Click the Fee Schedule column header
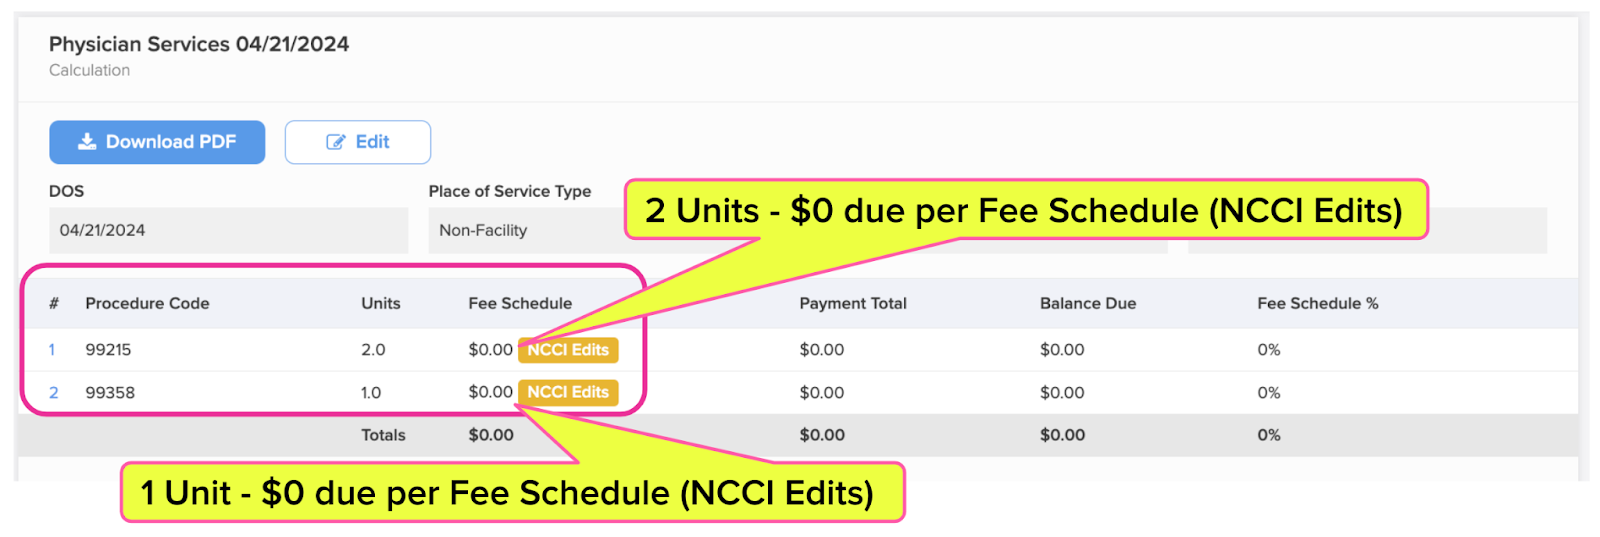1600x537 pixels. coord(520,303)
